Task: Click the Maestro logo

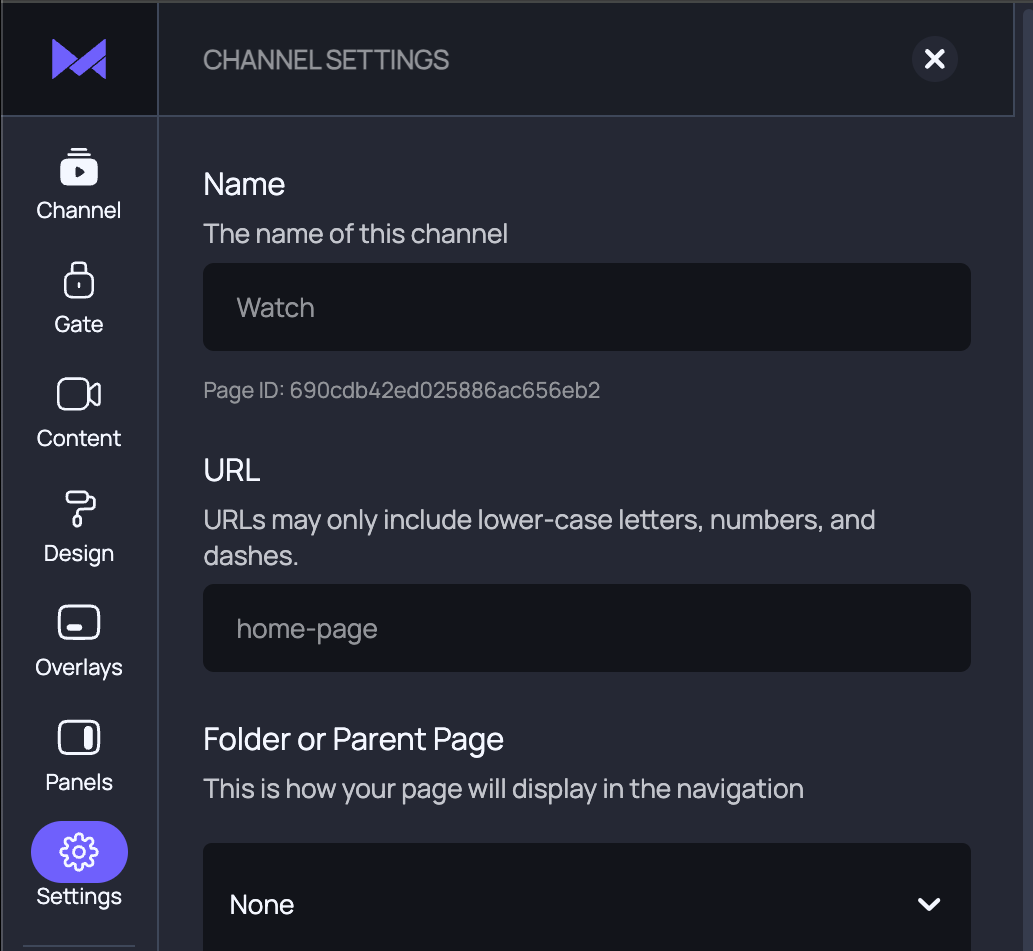Action: tap(78, 59)
